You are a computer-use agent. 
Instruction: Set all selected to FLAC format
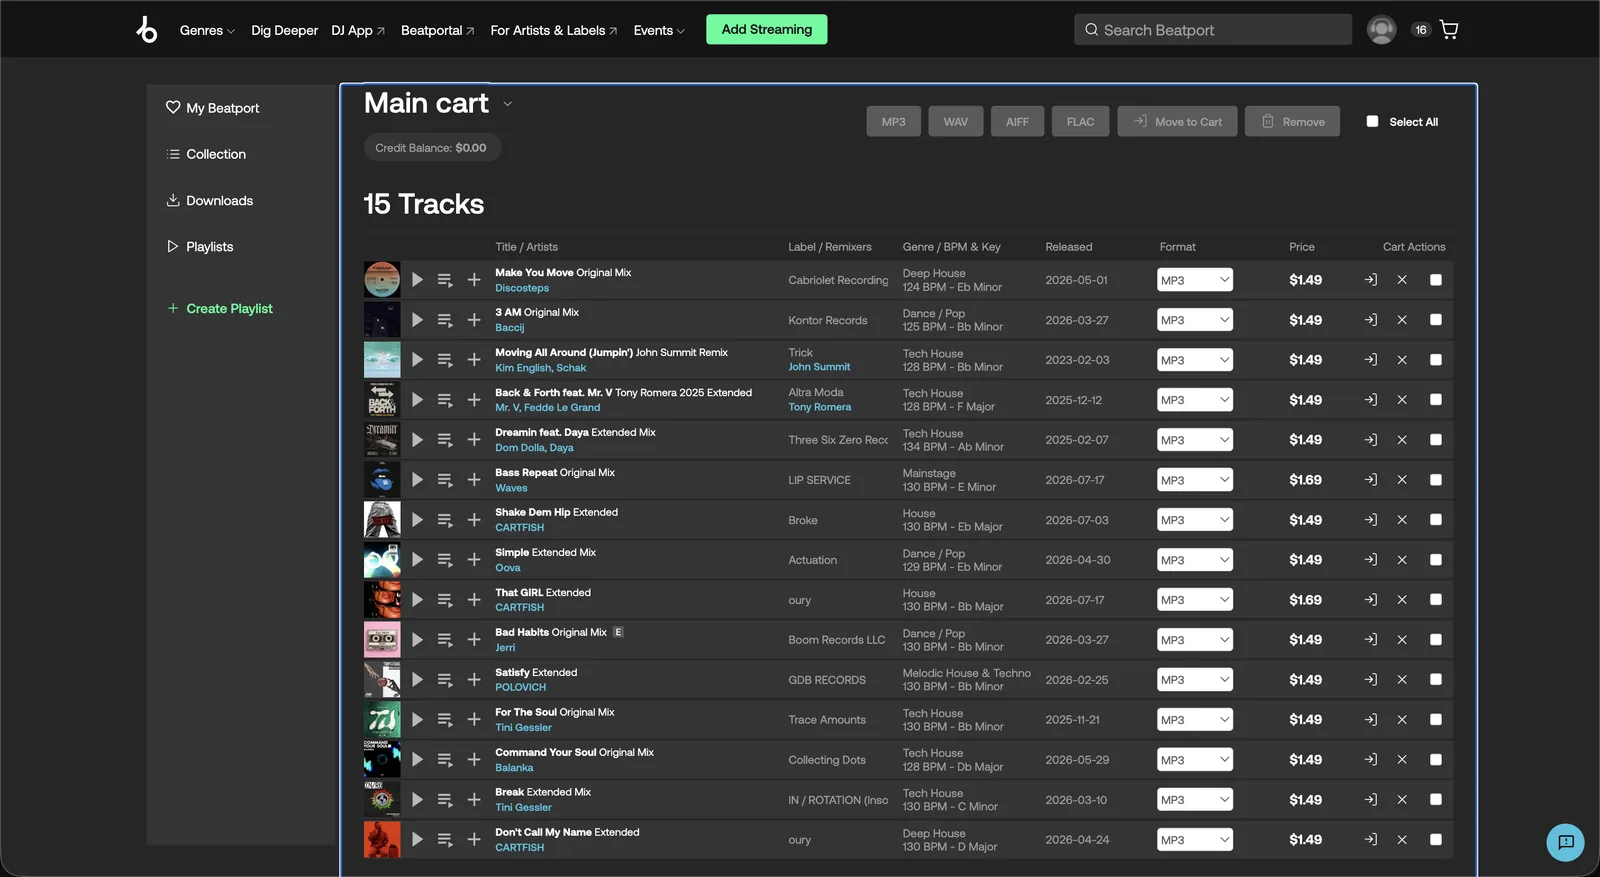point(1080,121)
